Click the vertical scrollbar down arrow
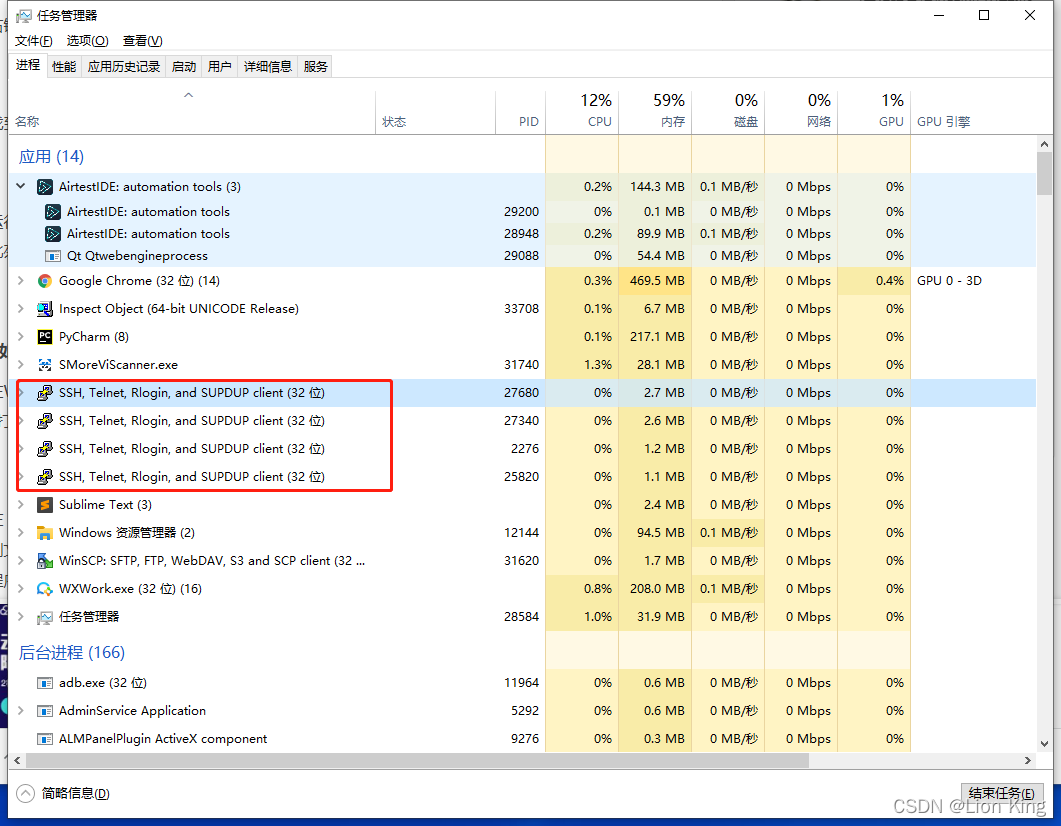The image size is (1061, 826). [1044, 744]
